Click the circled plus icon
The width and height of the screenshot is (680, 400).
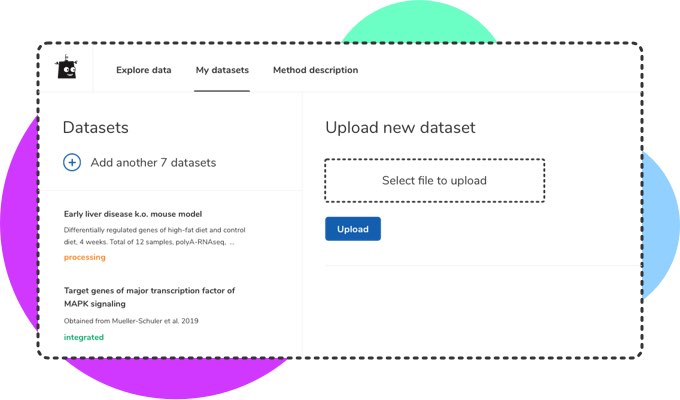coord(72,162)
